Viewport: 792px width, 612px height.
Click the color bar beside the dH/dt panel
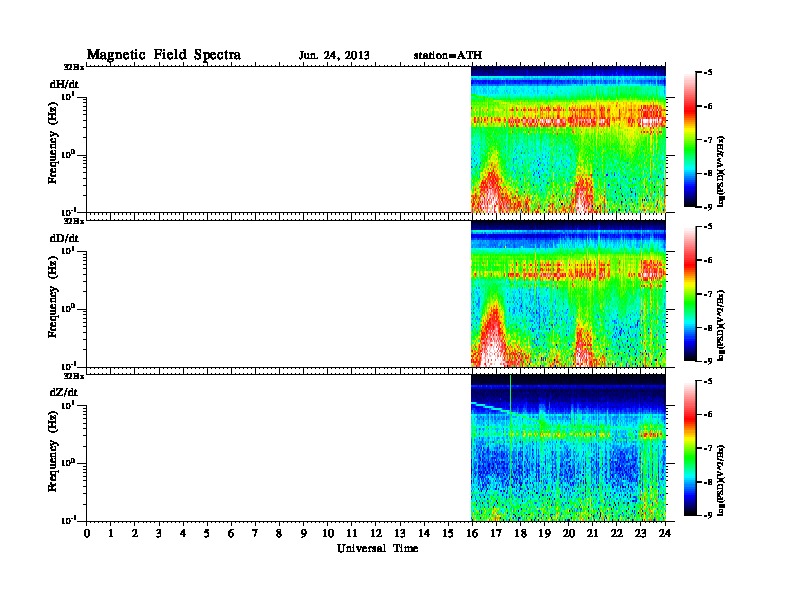(691, 139)
